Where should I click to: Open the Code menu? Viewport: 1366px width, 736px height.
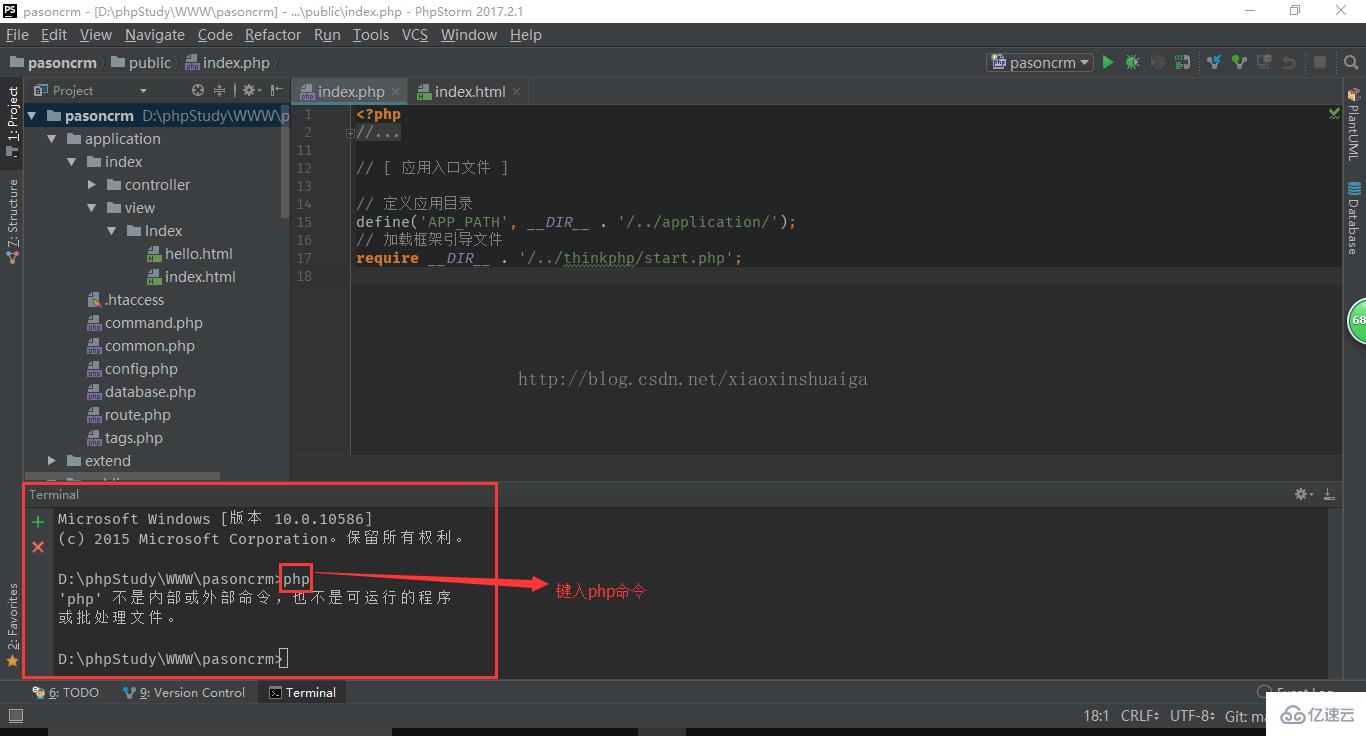point(215,34)
